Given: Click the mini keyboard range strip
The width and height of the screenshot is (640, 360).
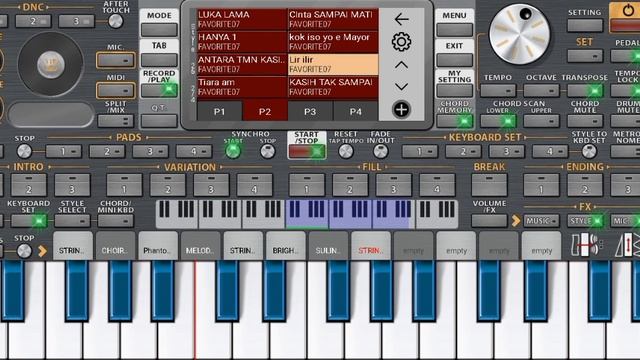Looking at the screenshot, I should 307,213.
